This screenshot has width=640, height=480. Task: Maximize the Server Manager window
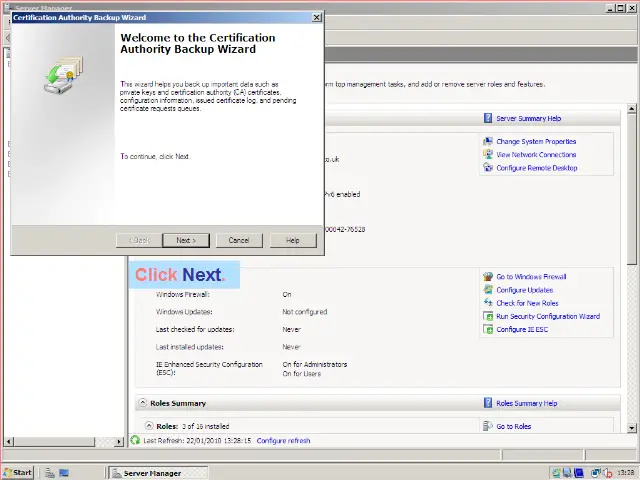tap(620, 8)
